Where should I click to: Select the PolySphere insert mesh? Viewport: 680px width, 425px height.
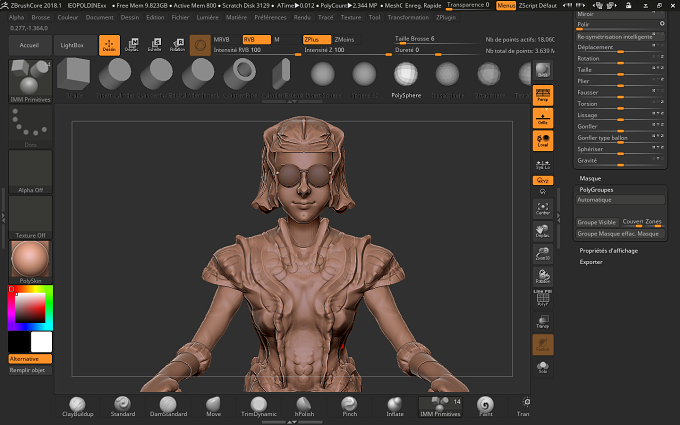[x=406, y=80]
